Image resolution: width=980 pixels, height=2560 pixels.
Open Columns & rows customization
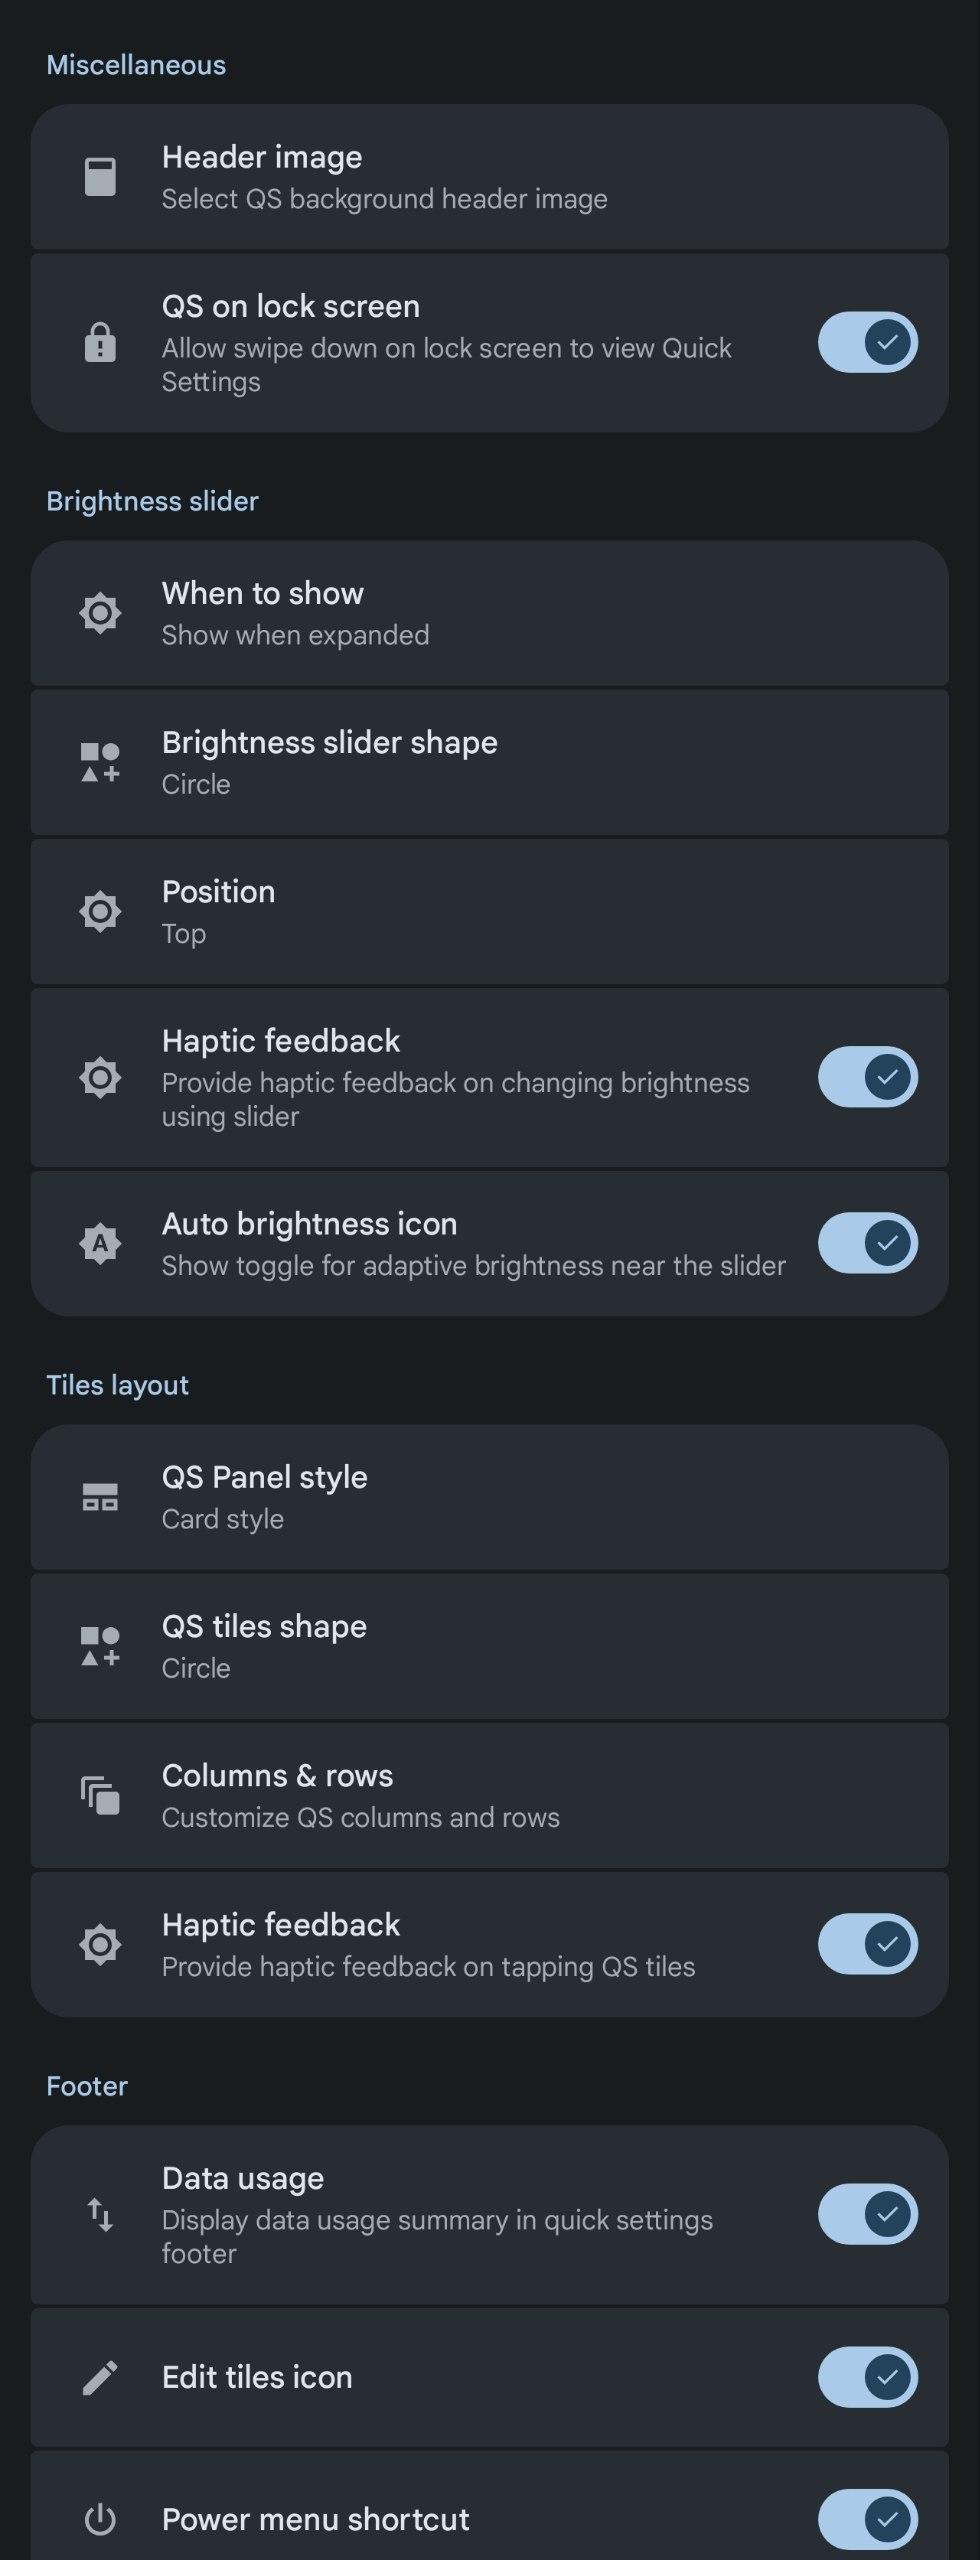(489, 1795)
